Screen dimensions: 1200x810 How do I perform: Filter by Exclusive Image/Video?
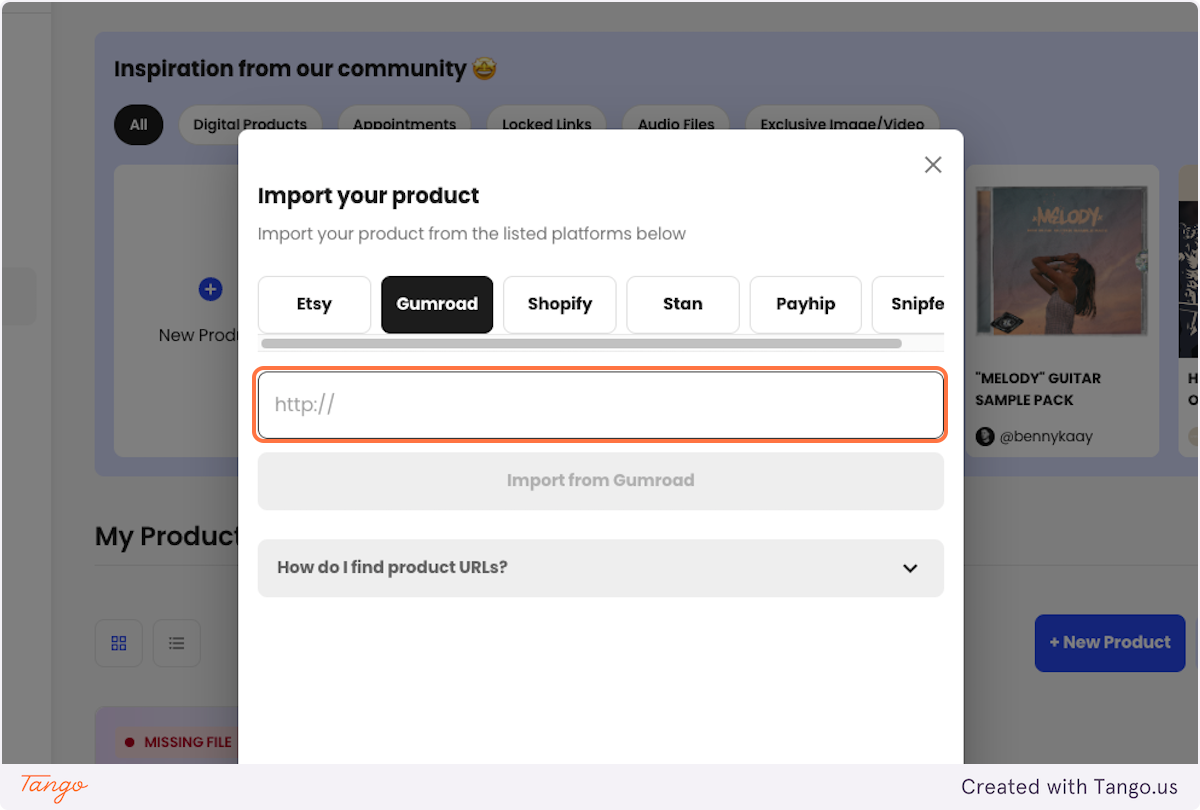(x=842, y=125)
